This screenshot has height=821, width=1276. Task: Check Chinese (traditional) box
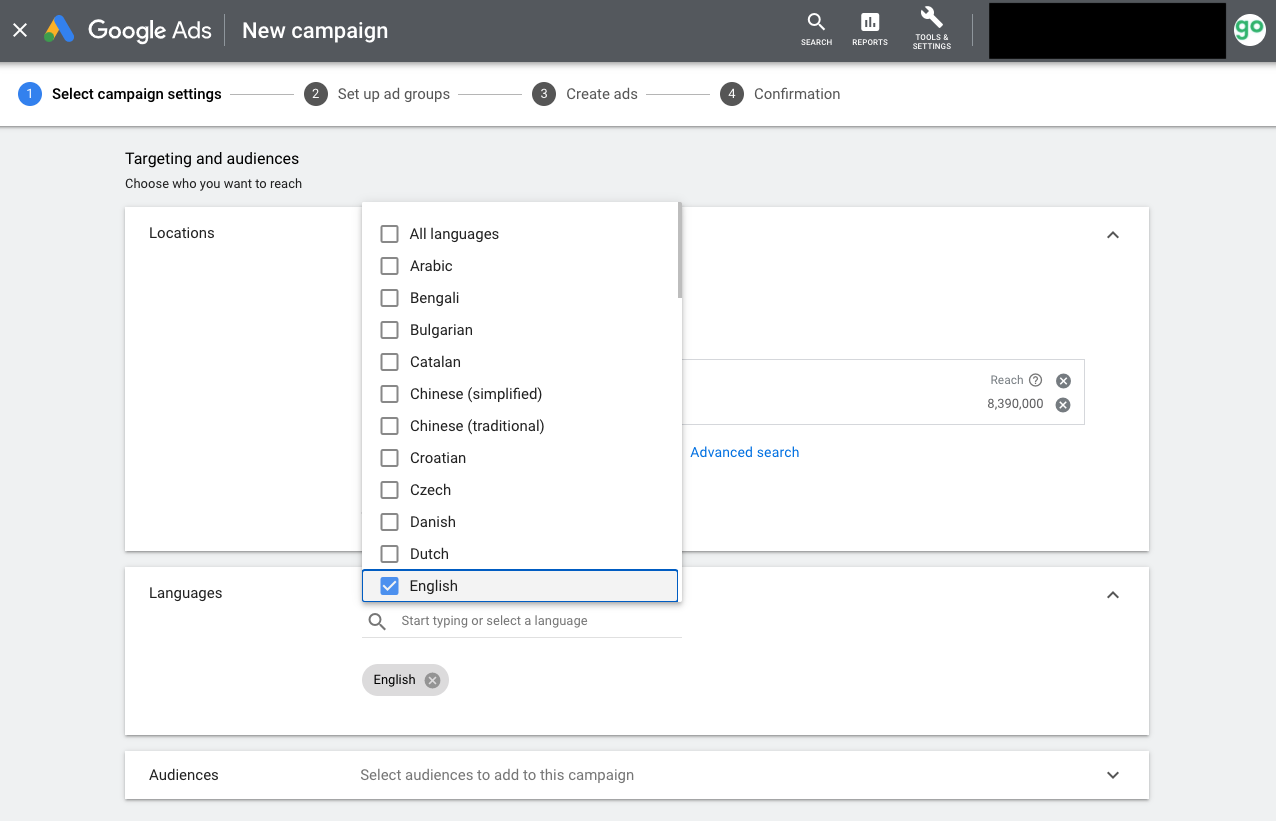click(390, 426)
